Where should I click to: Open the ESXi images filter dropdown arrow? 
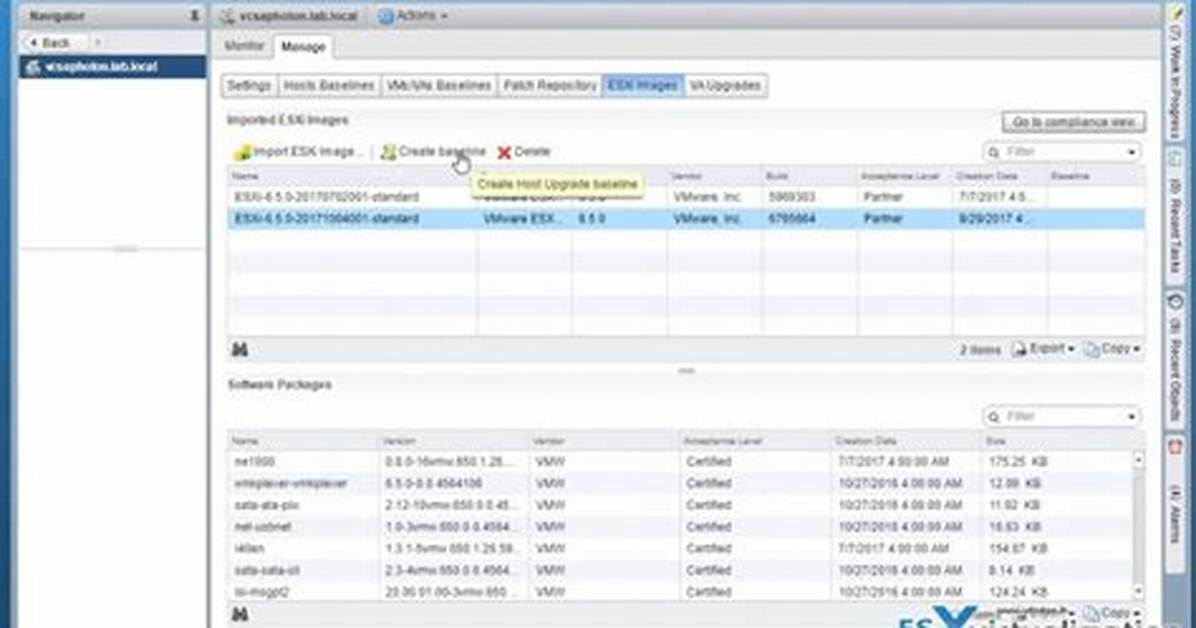pyautogui.click(x=1131, y=153)
